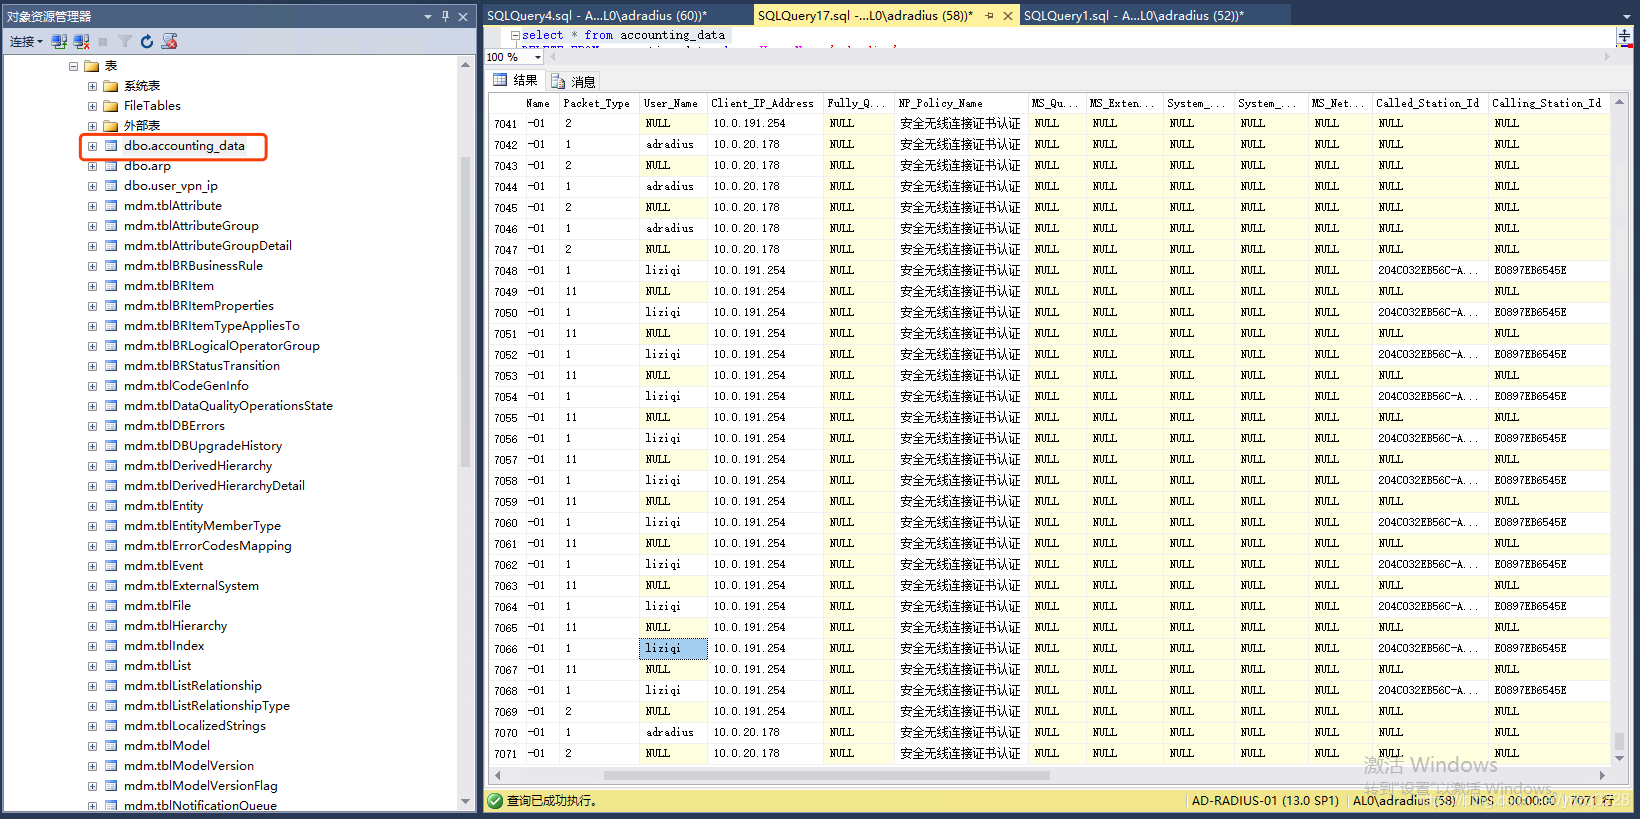This screenshot has width=1640, height=819.
Task: Click AD-RADIUS-01 (13.0 SP1) in status bar
Action: coord(1265,800)
